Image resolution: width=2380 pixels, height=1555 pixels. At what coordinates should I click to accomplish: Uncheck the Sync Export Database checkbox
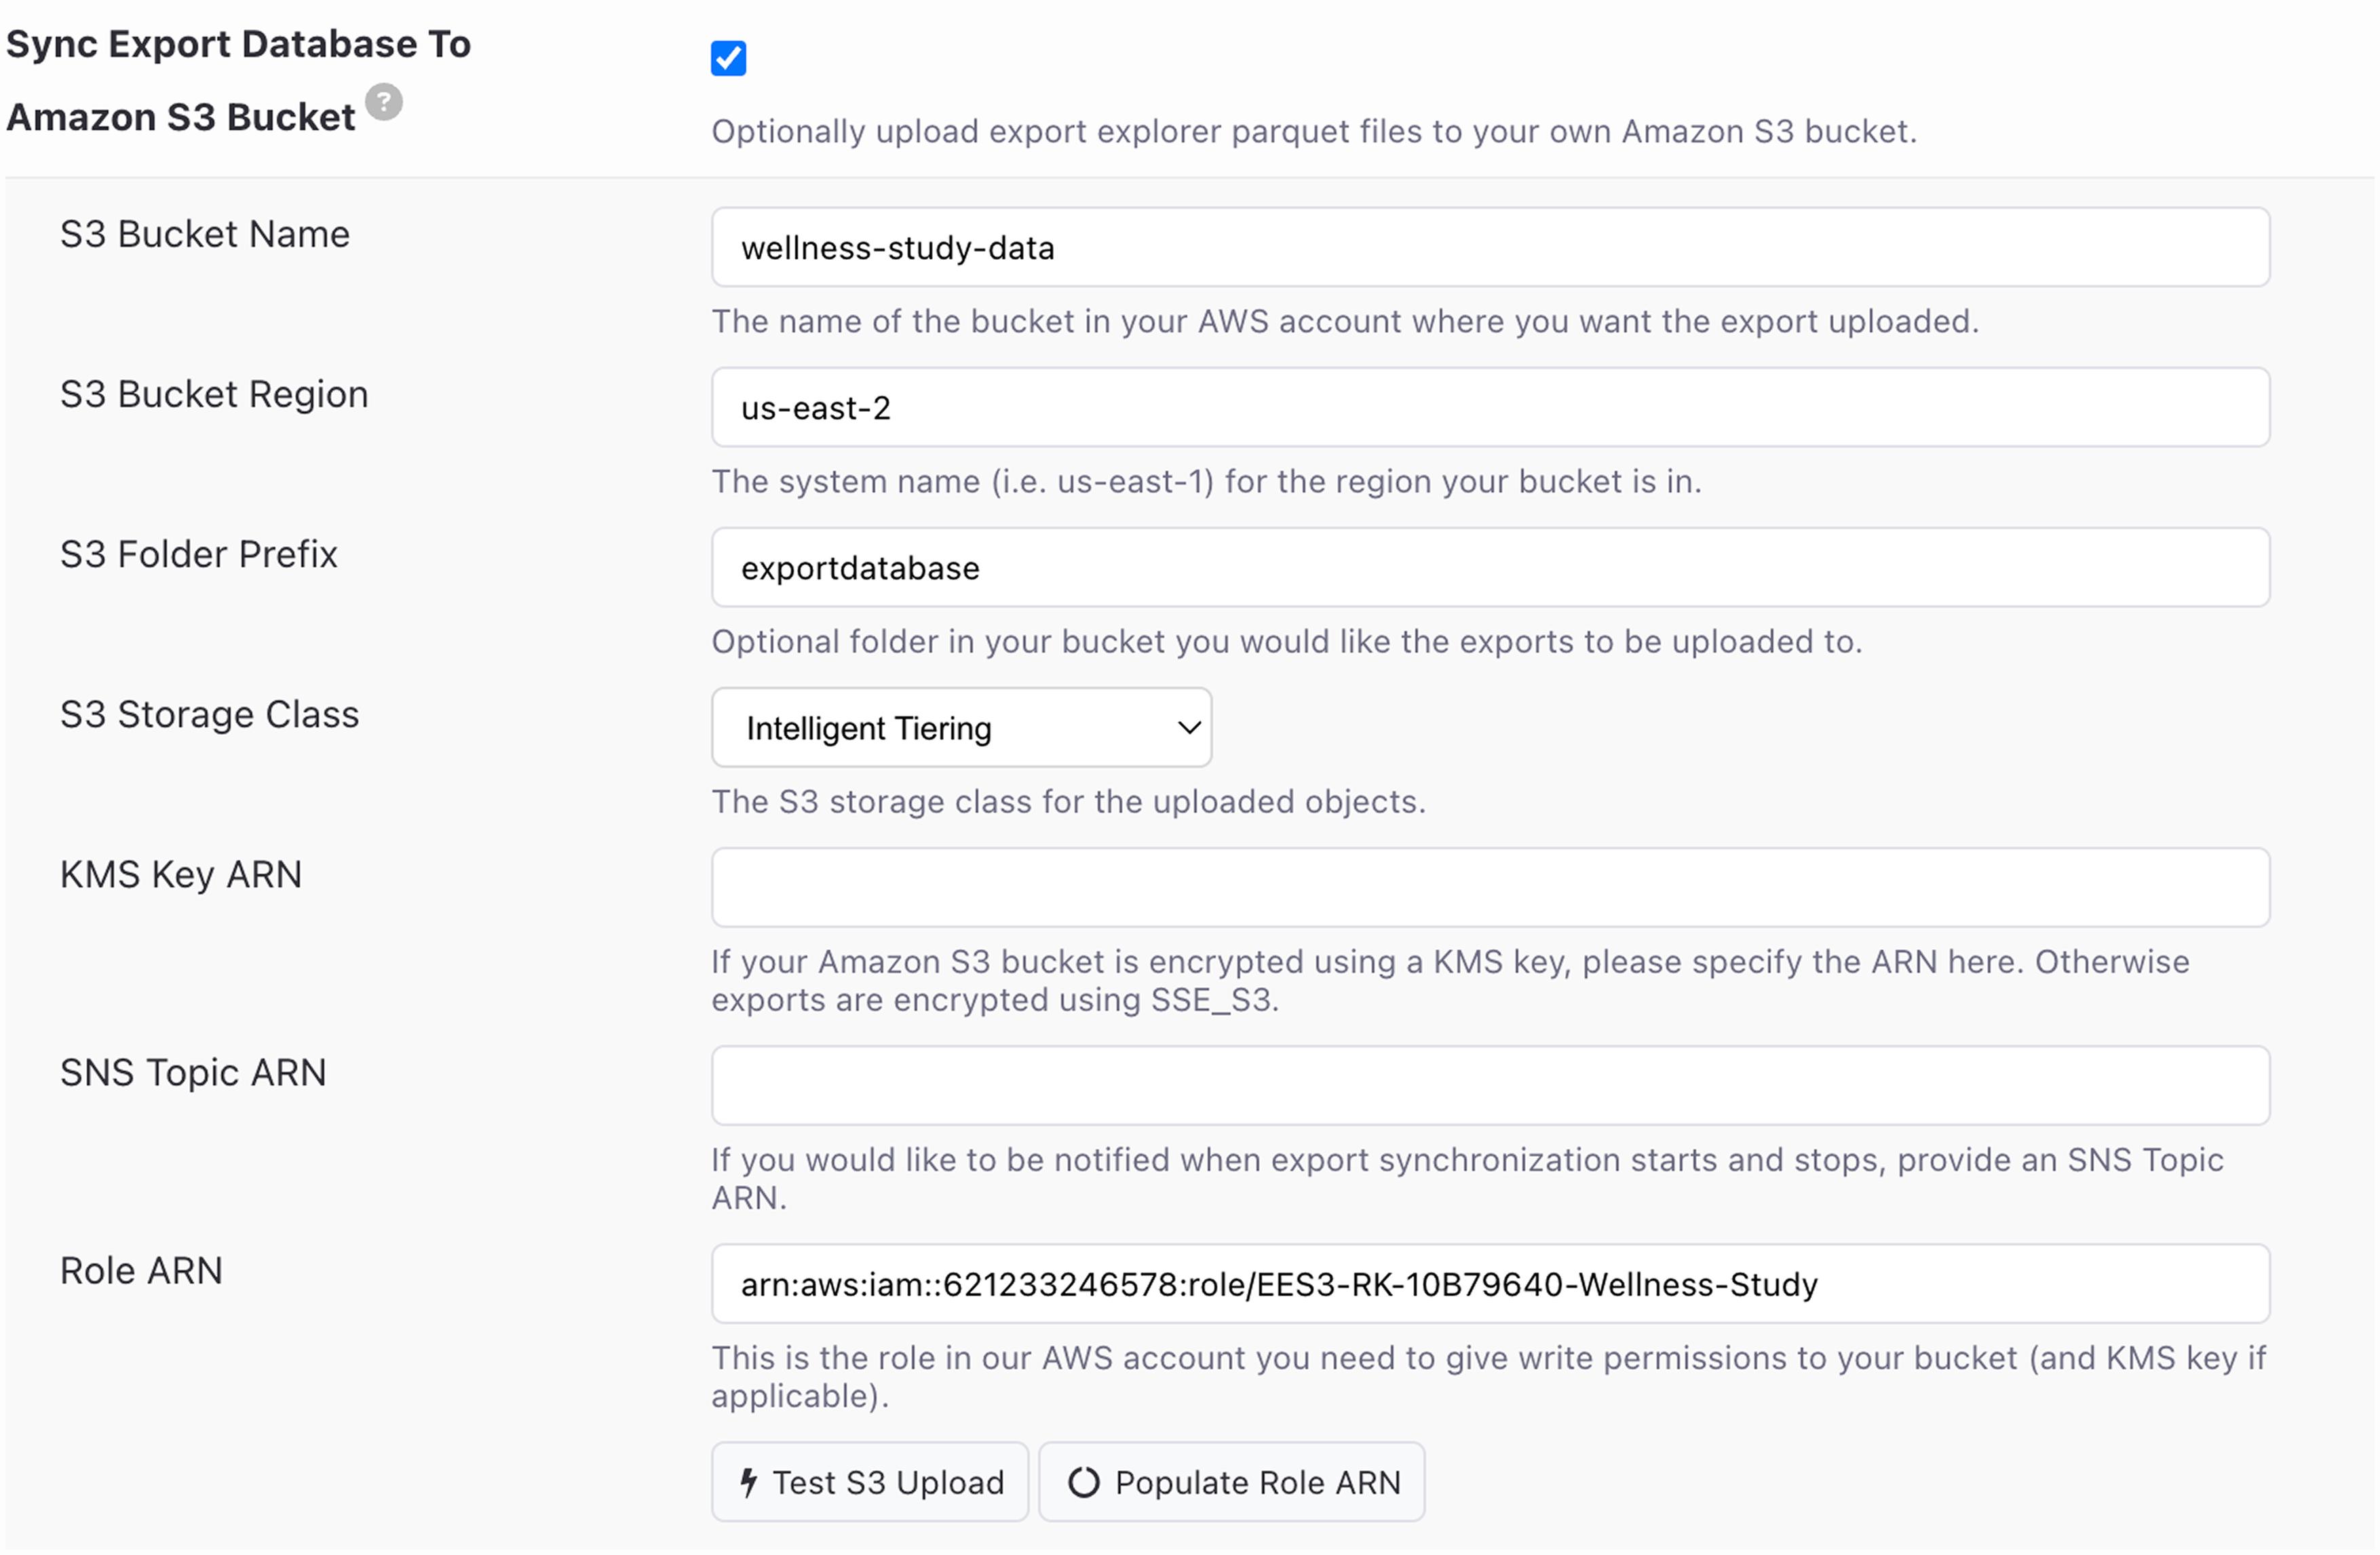pyautogui.click(x=728, y=58)
